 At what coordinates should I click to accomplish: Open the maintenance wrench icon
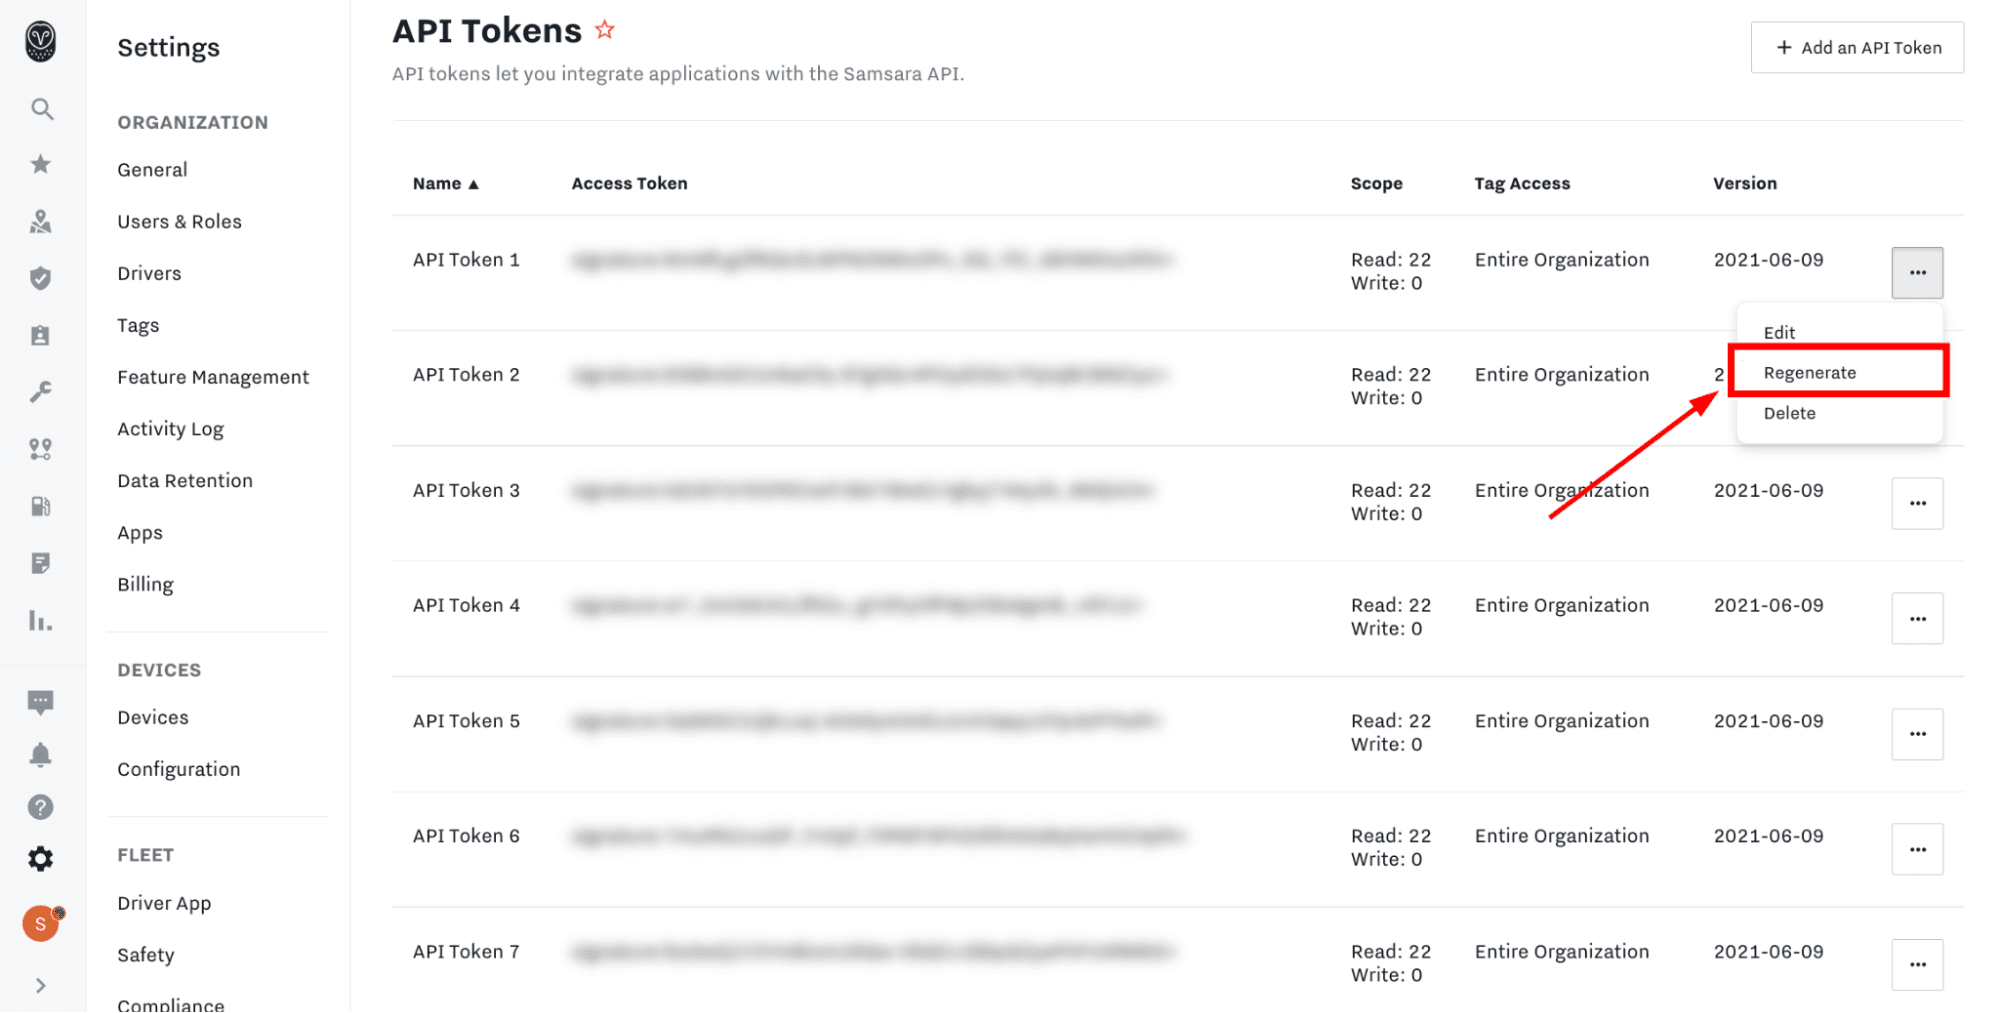[41, 392]
